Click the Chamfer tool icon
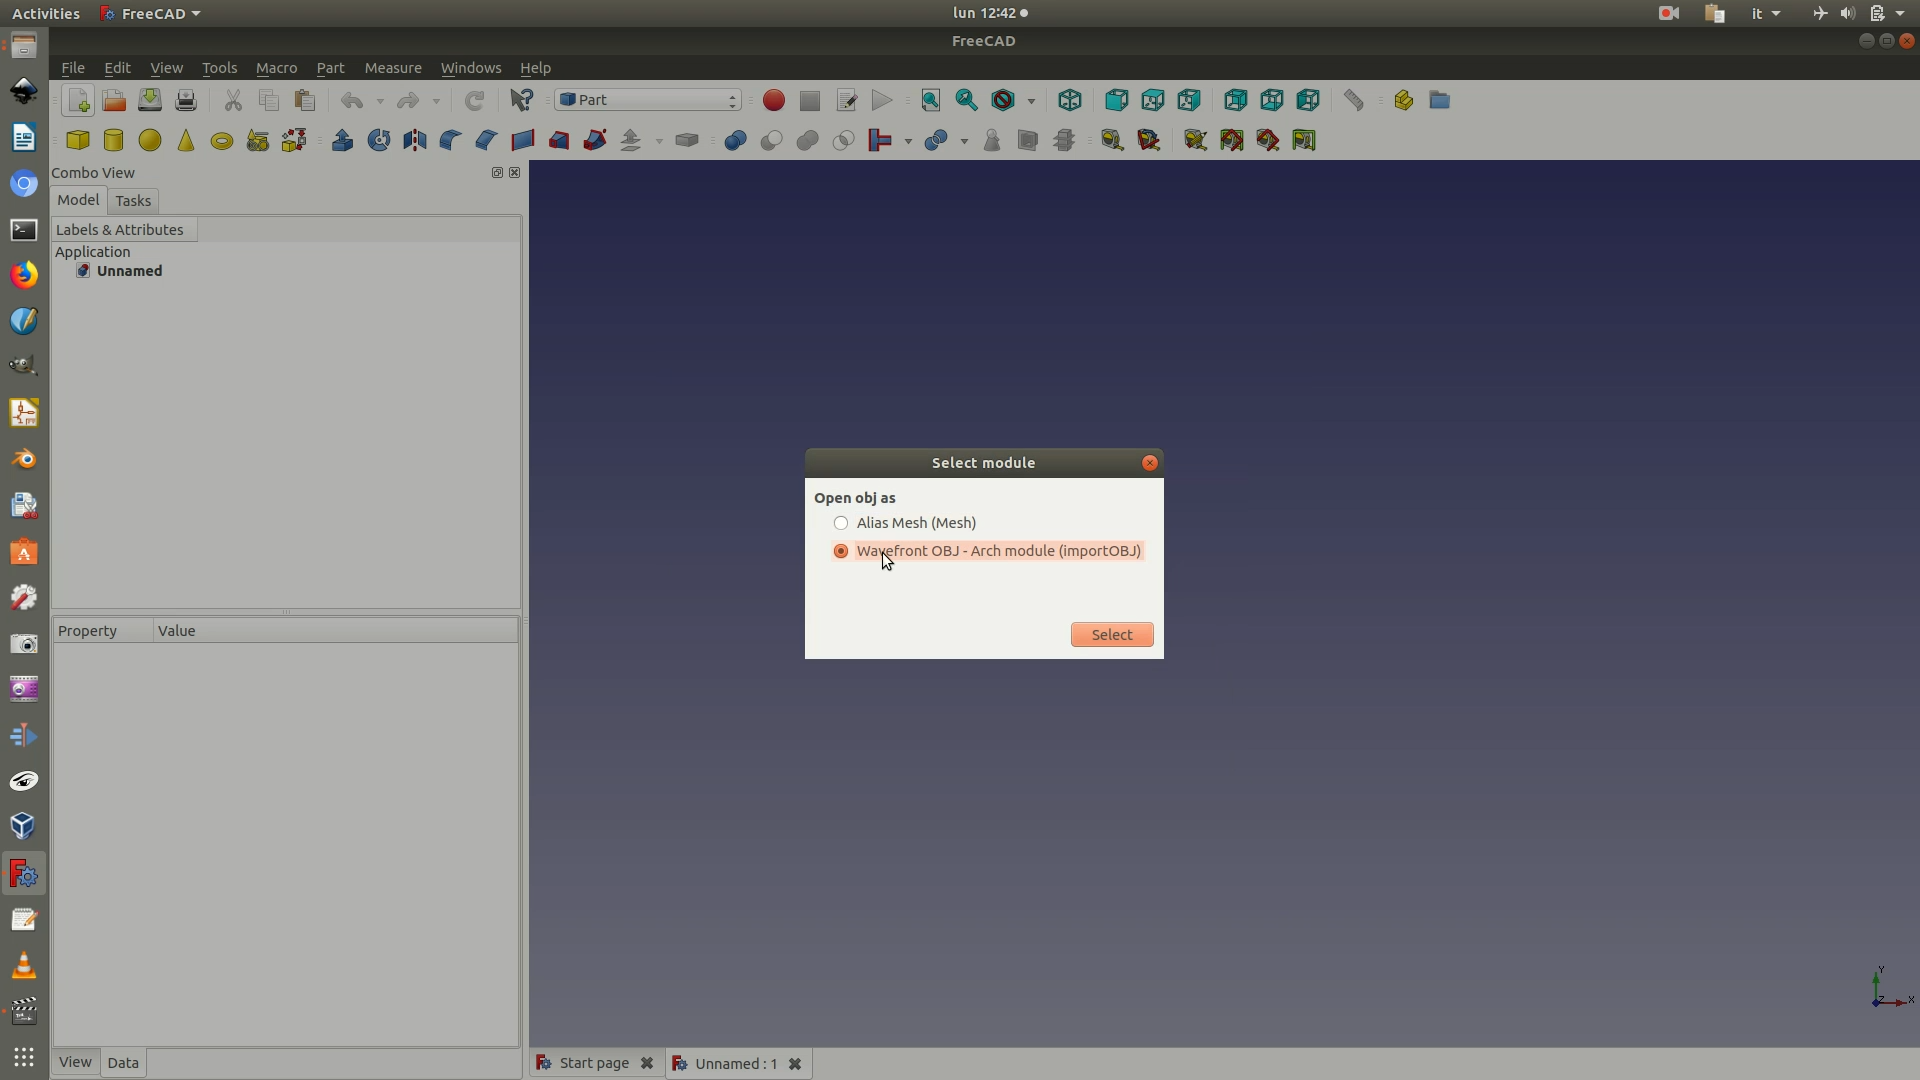This screenshot has height=1080, width=1920. (487, 140)
